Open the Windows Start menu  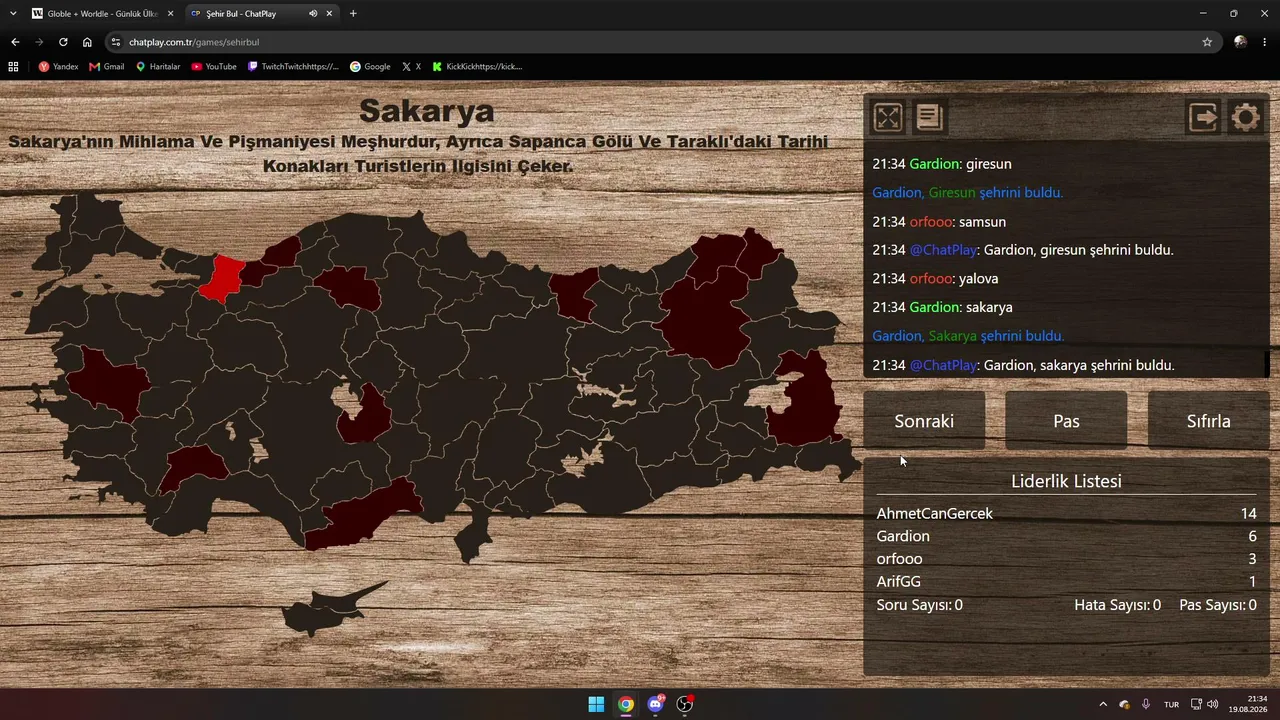596,704
